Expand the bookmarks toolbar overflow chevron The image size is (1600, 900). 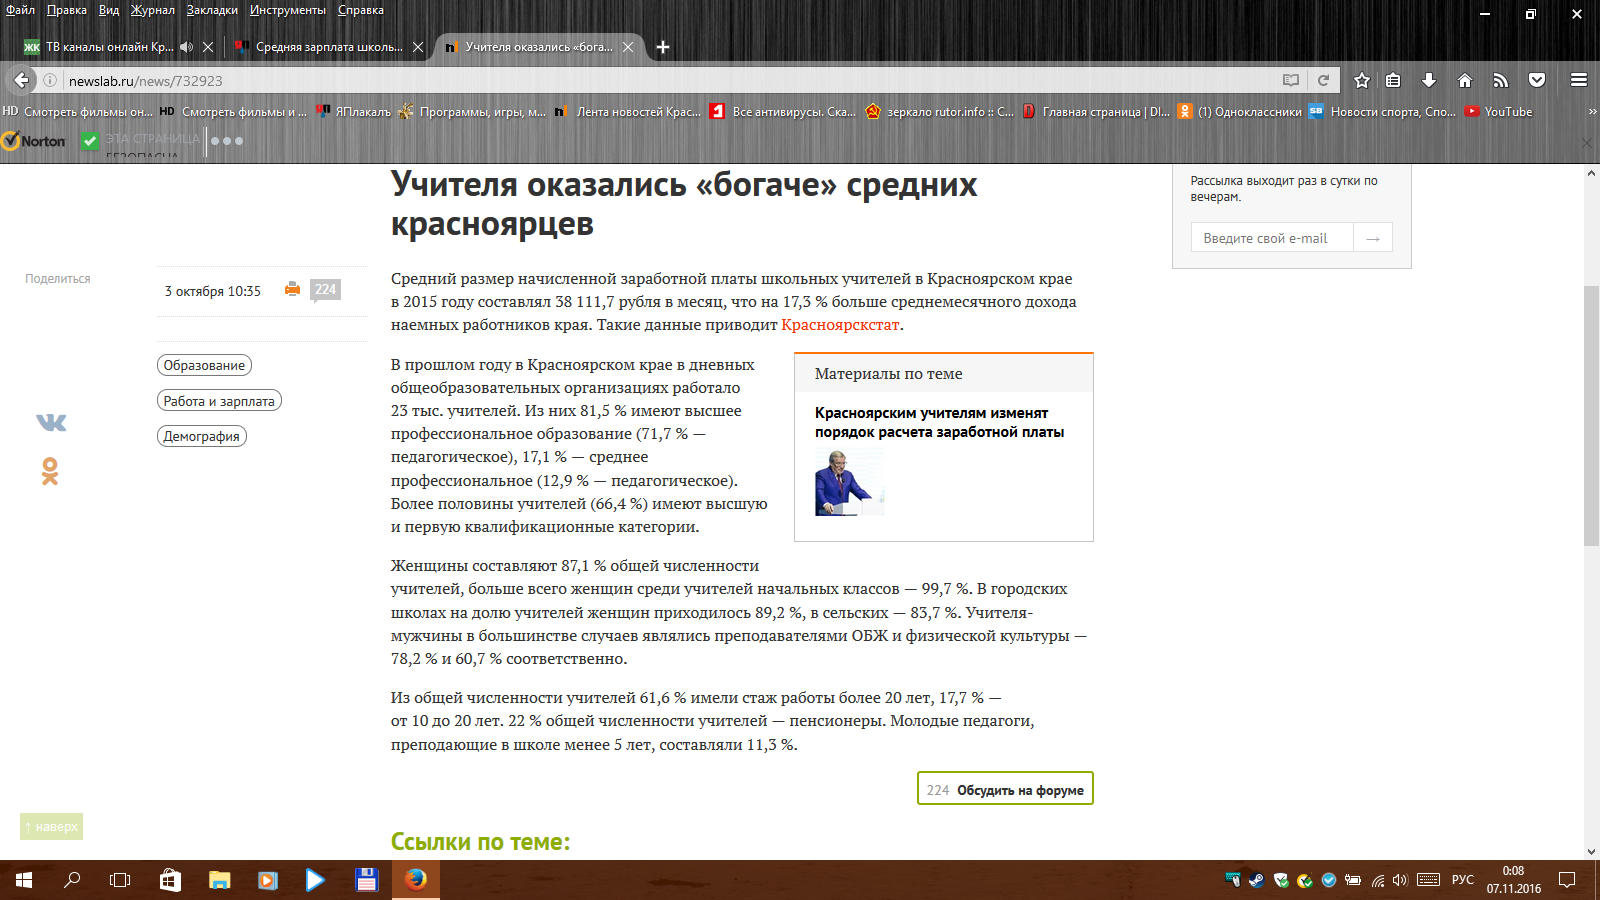(1592, 112)
